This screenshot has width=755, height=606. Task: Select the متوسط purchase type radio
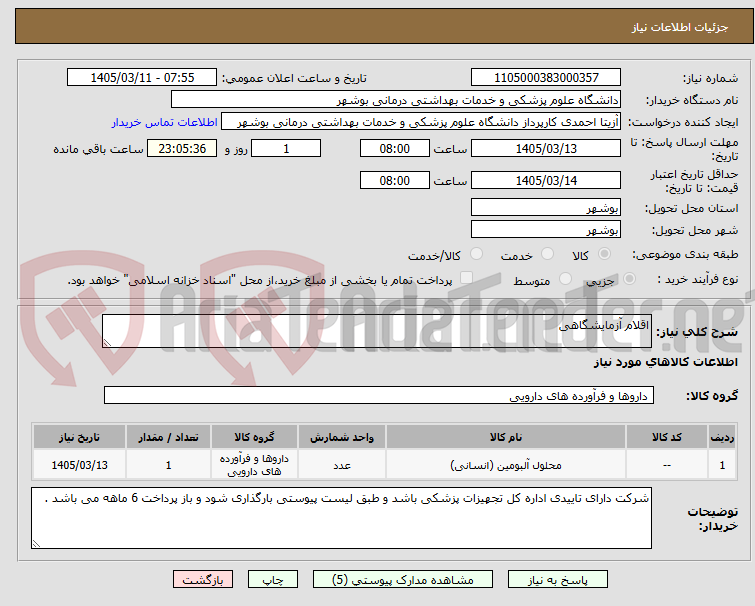click(565, 279)
